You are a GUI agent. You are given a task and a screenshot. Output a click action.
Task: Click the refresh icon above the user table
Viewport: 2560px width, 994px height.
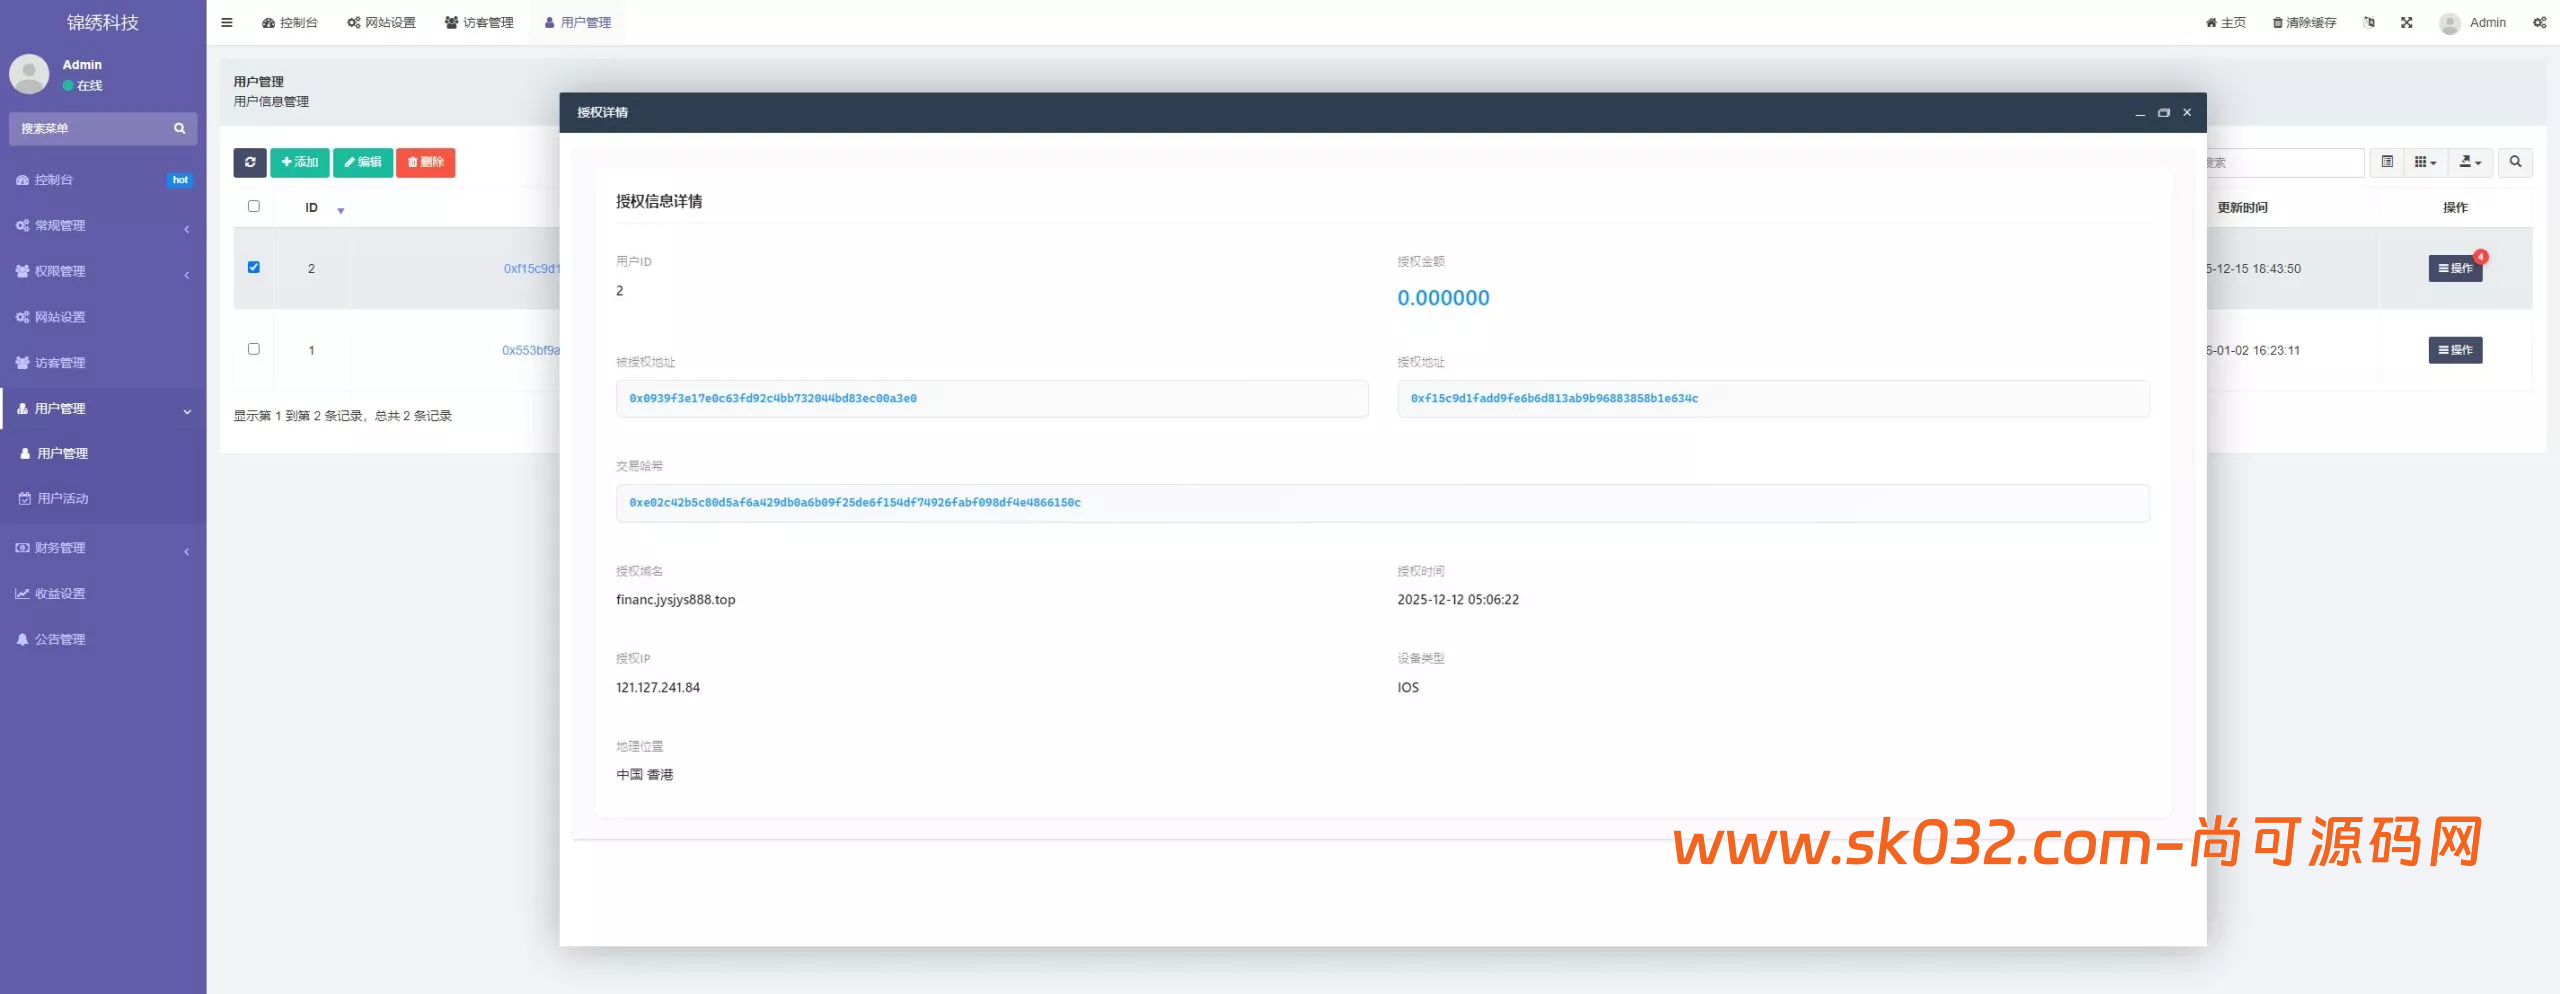coord(250,162)
